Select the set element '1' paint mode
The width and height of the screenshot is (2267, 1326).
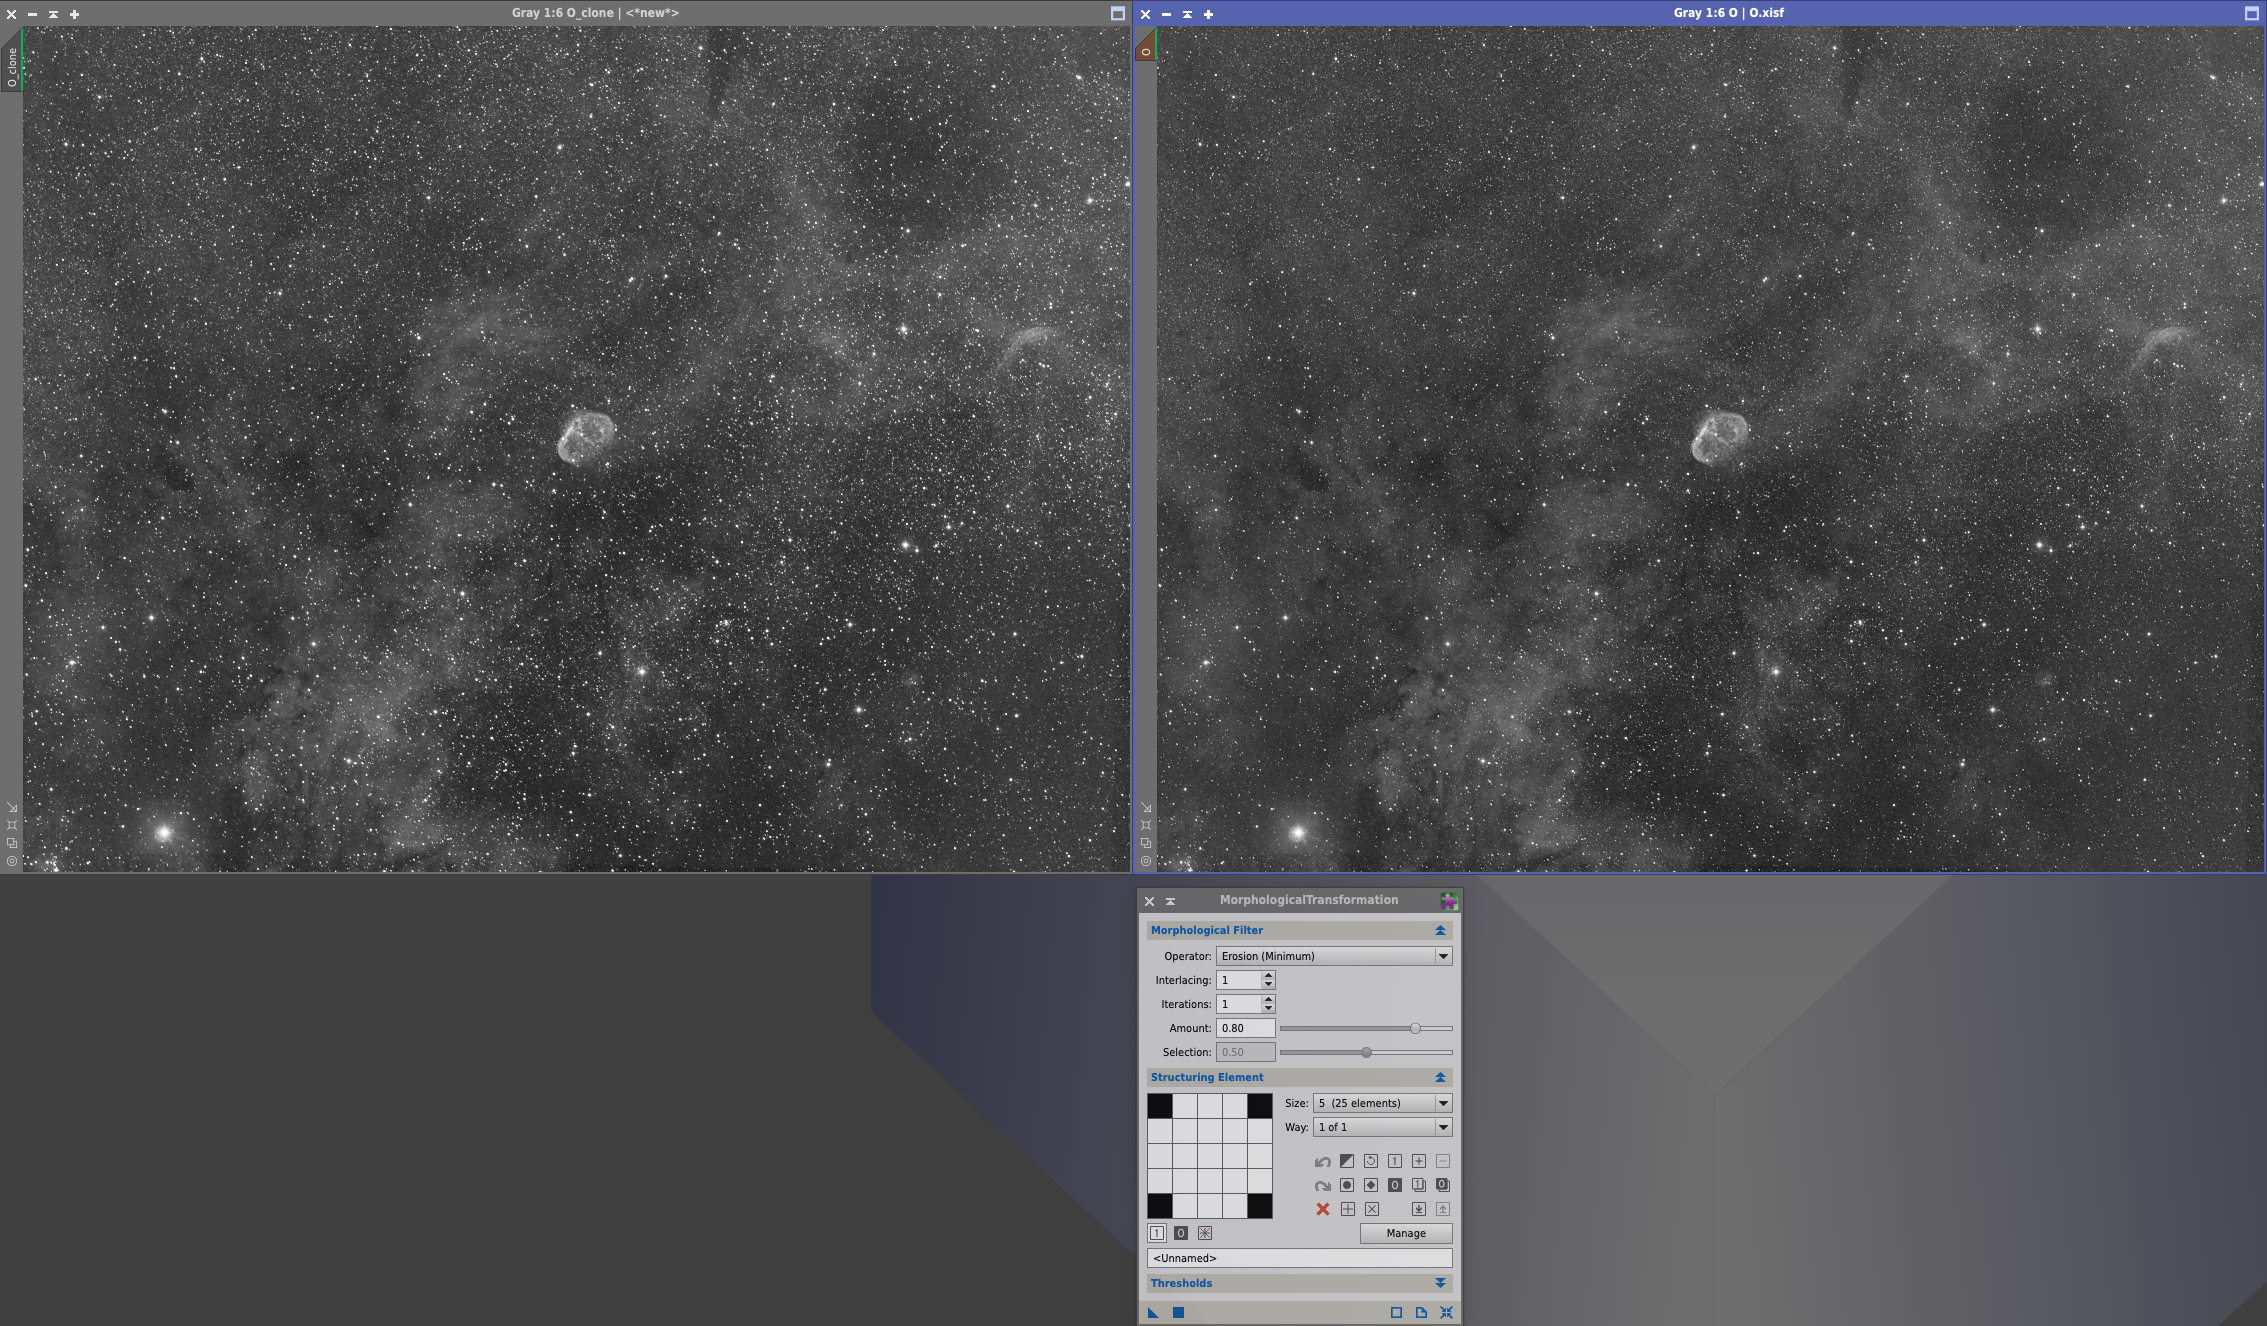pyautogui.click(x=1157, y=1233)
